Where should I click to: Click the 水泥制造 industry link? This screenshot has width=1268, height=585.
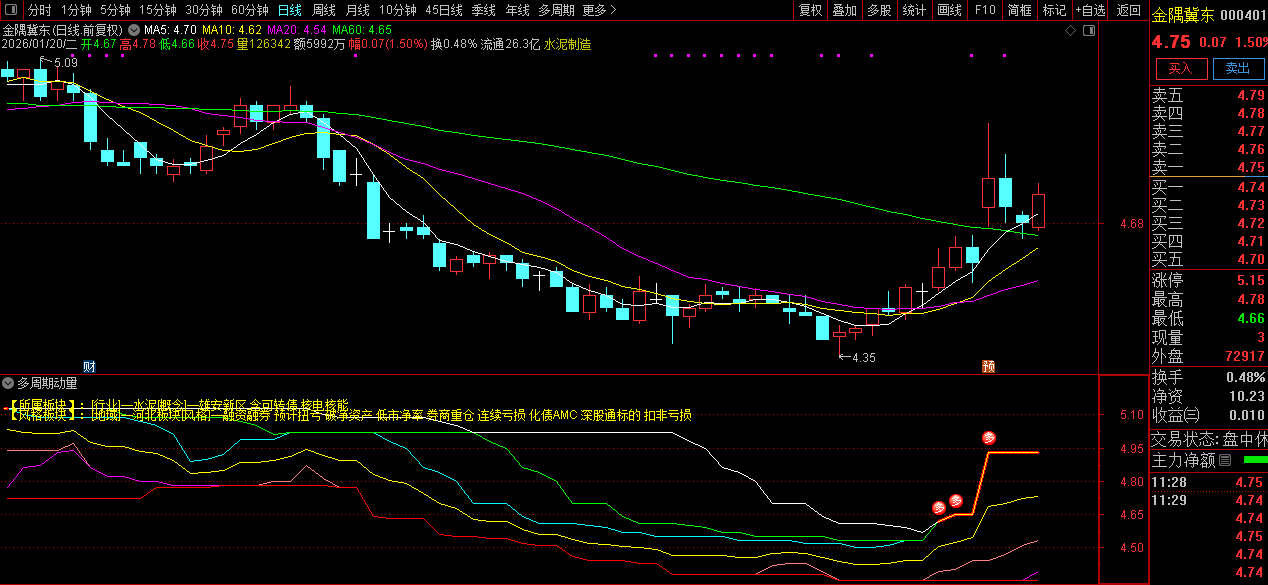(x=567, y=45)
